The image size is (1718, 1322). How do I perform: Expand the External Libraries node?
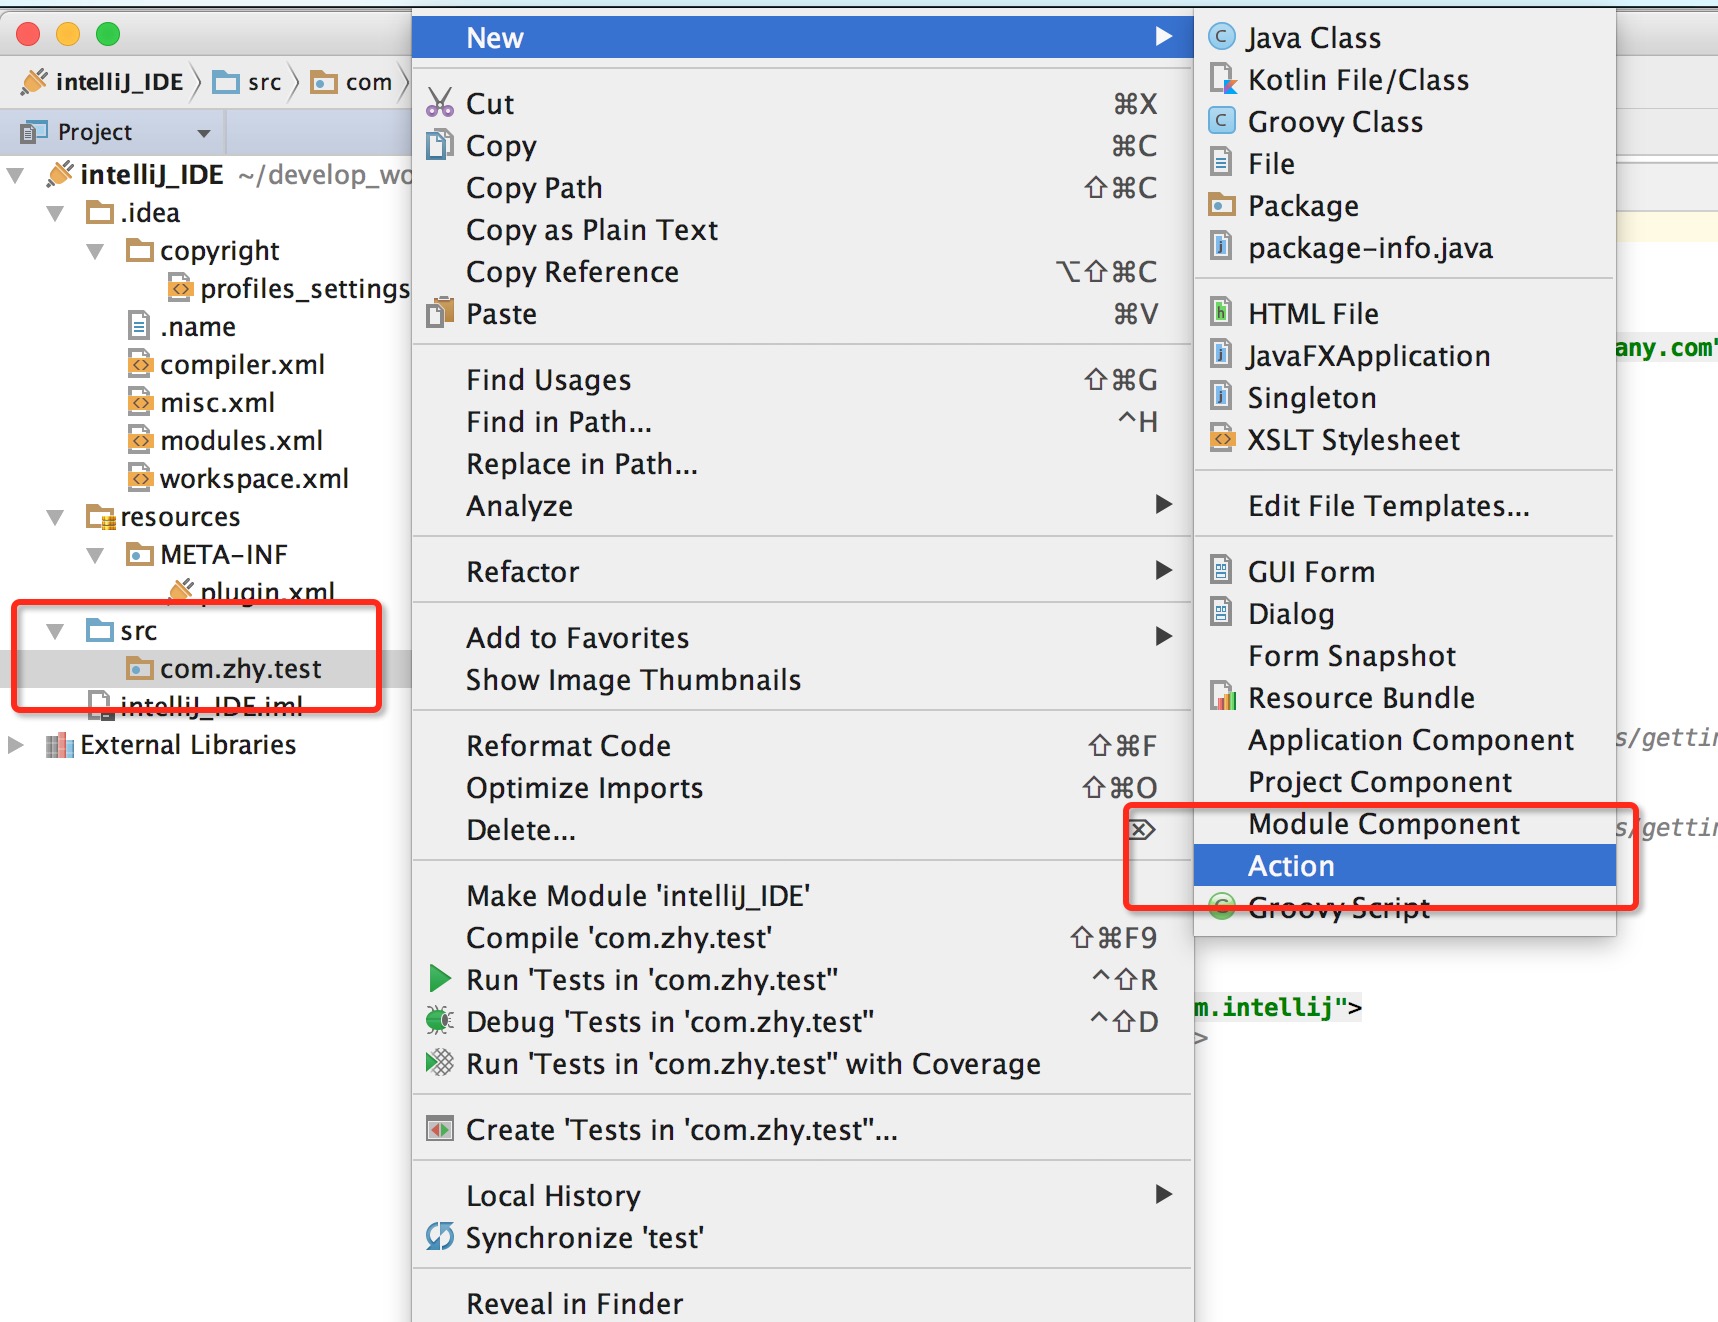[16, 745]
